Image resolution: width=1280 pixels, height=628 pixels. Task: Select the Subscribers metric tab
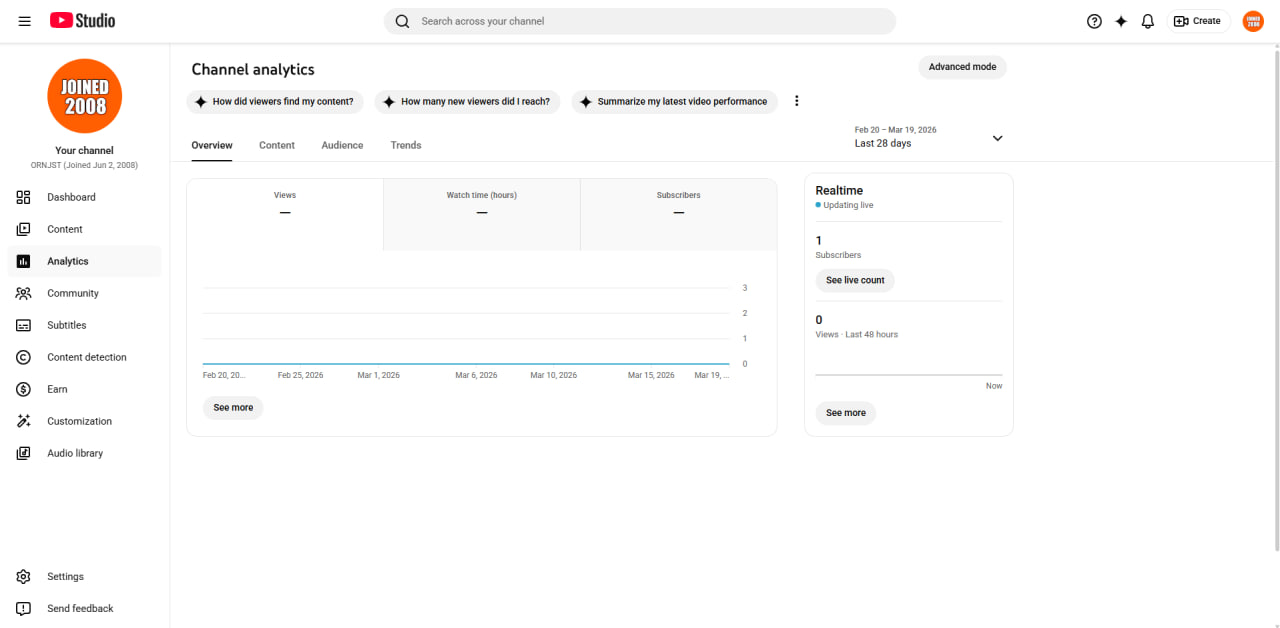[679, 214]
